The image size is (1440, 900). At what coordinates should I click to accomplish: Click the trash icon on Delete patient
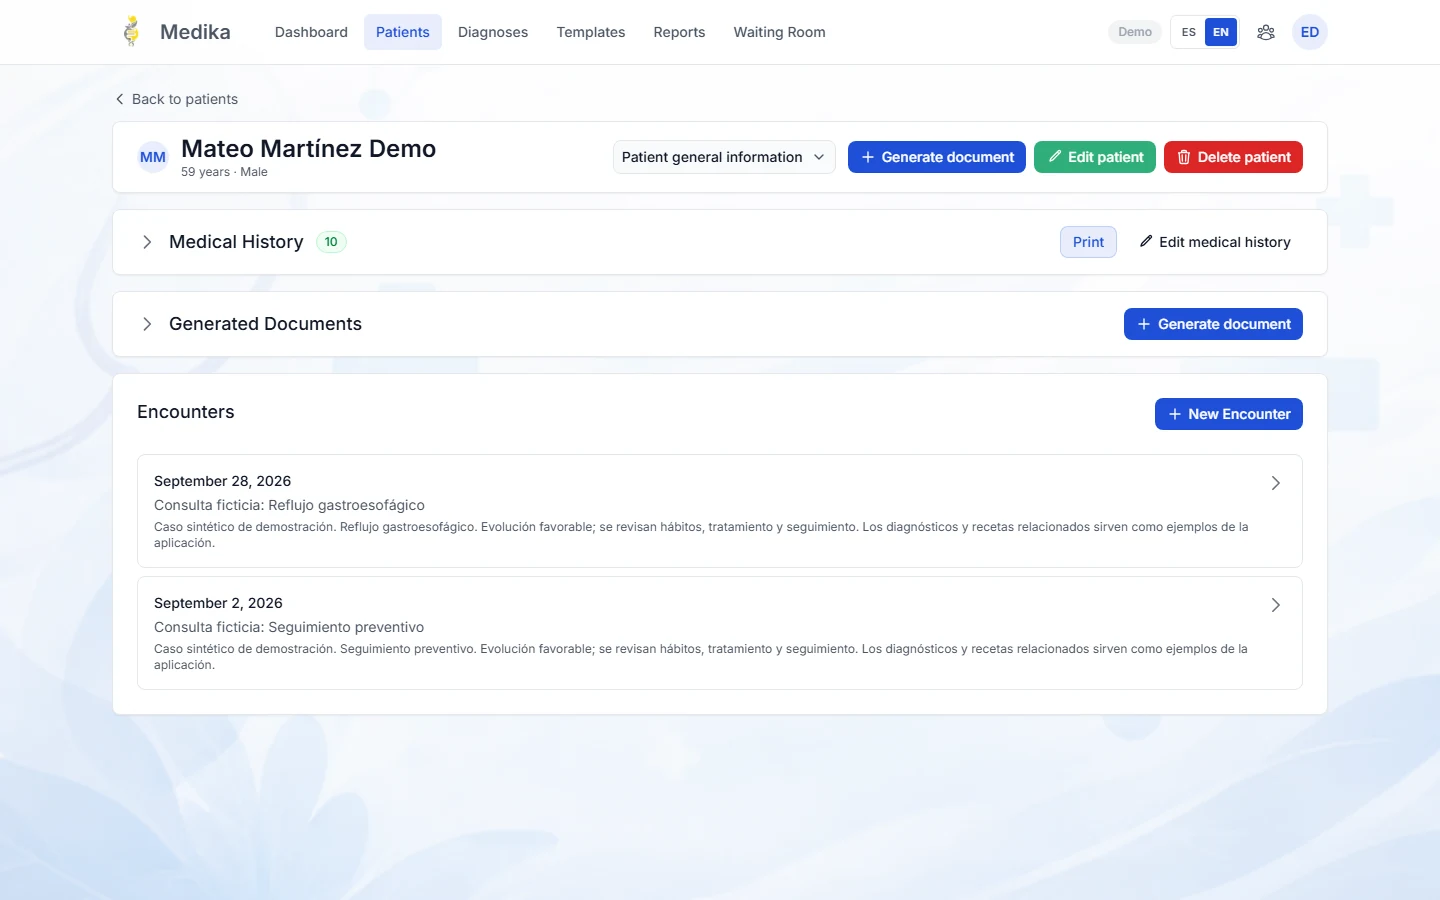(x=1184, y=157)
